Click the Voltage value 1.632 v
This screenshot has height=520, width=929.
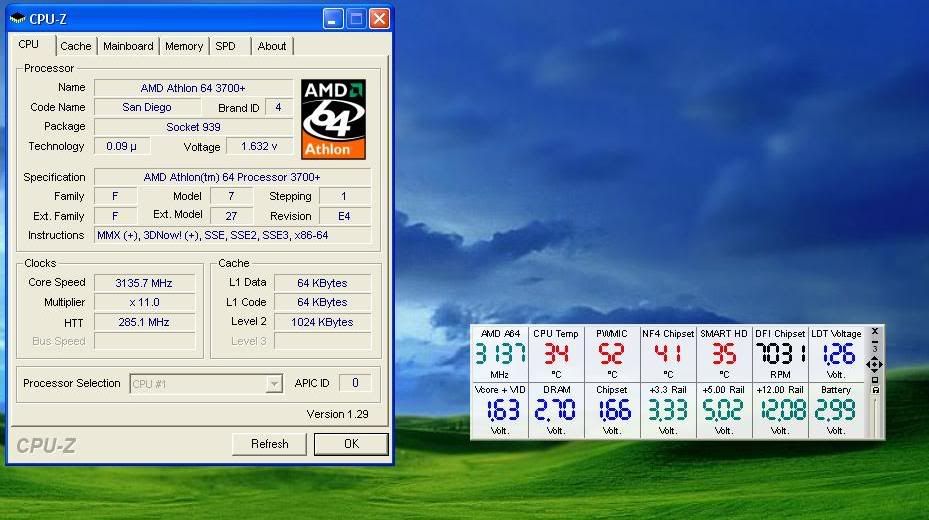point(259,146)
